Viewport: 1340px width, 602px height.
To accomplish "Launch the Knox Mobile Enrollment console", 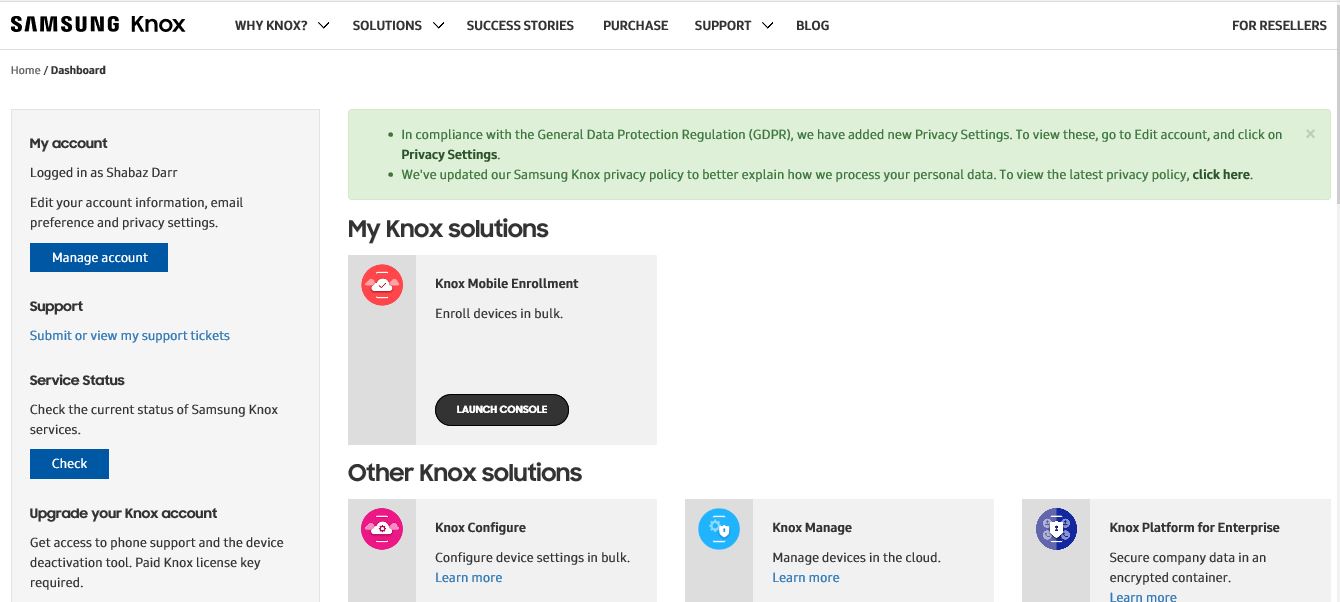I will 502,410.
